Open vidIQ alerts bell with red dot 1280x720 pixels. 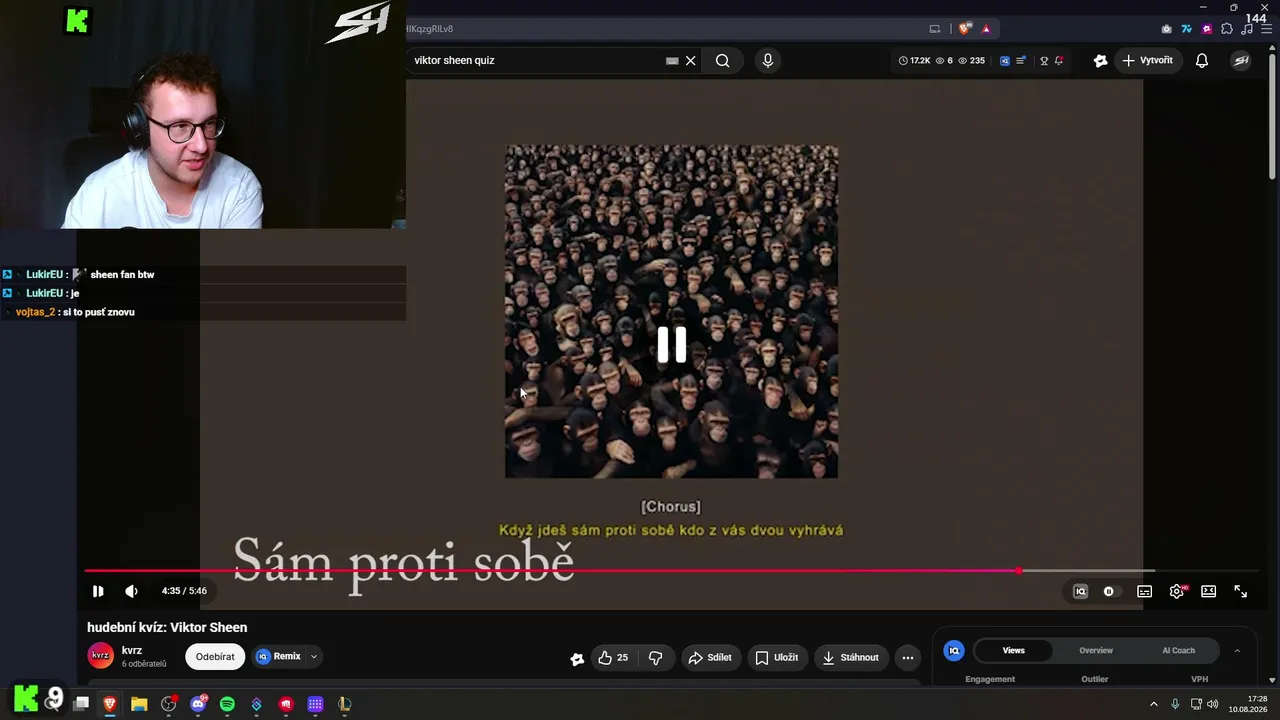1059,60
